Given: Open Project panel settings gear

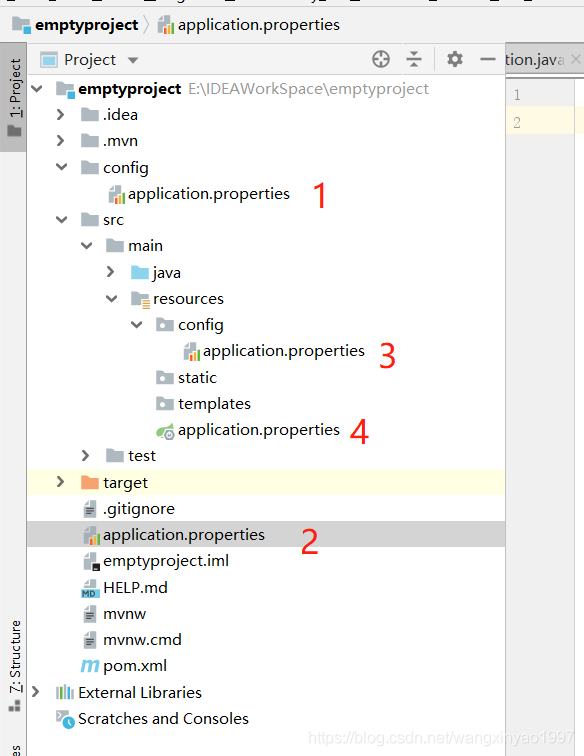Looking at the screenshot, I should 454,59.
